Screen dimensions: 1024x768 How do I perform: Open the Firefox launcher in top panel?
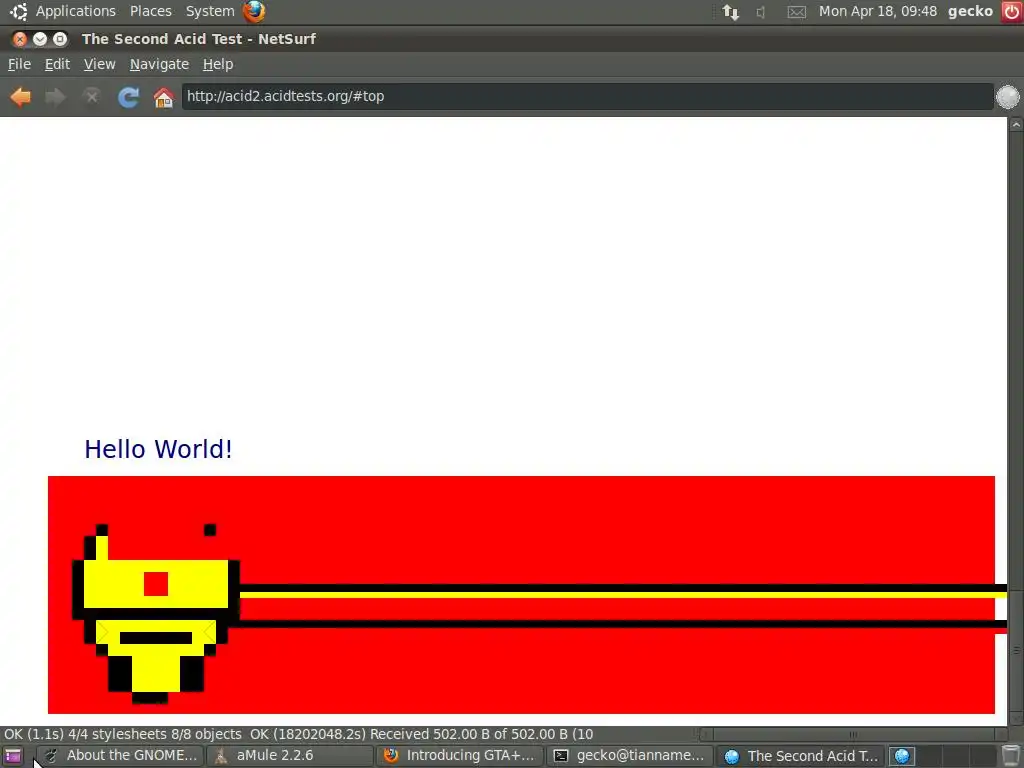[254, 11]
